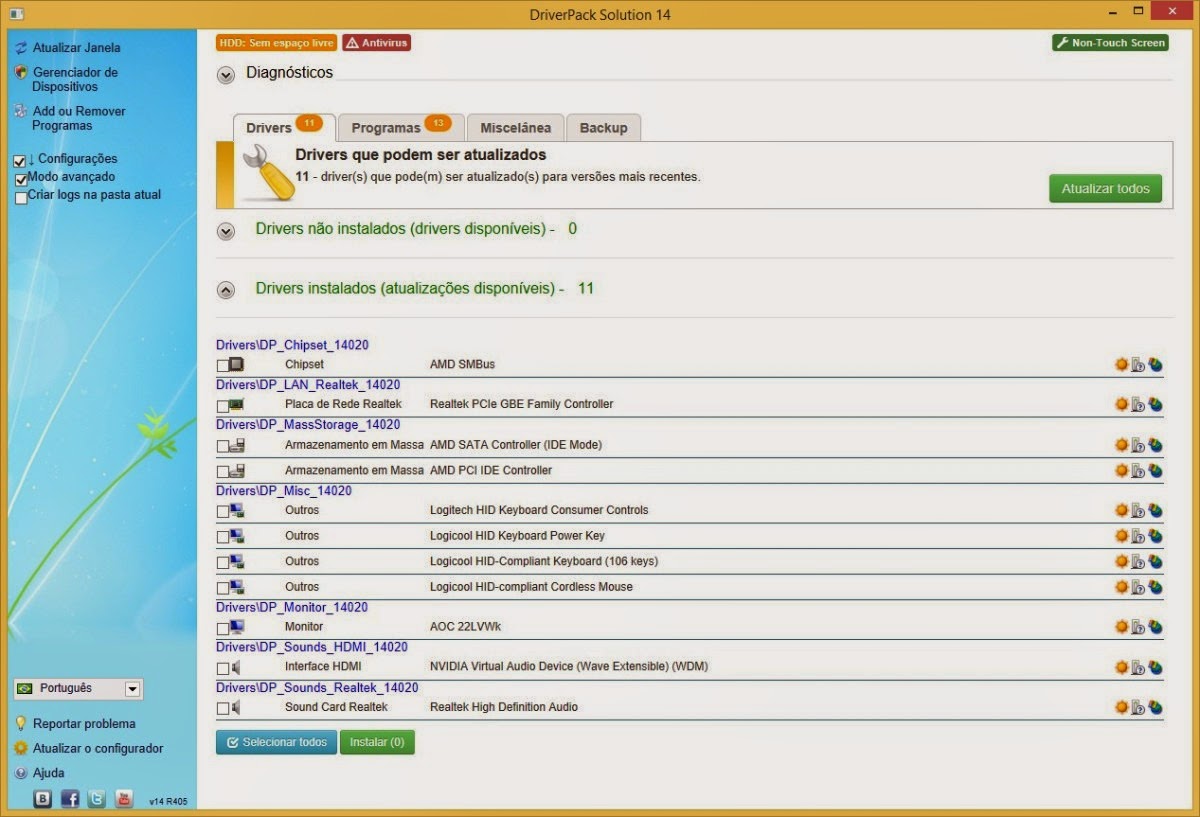Viewport: 1200px width, 817px height.
Task: Click the Non-Touch Screen button
Action: 1110,43
